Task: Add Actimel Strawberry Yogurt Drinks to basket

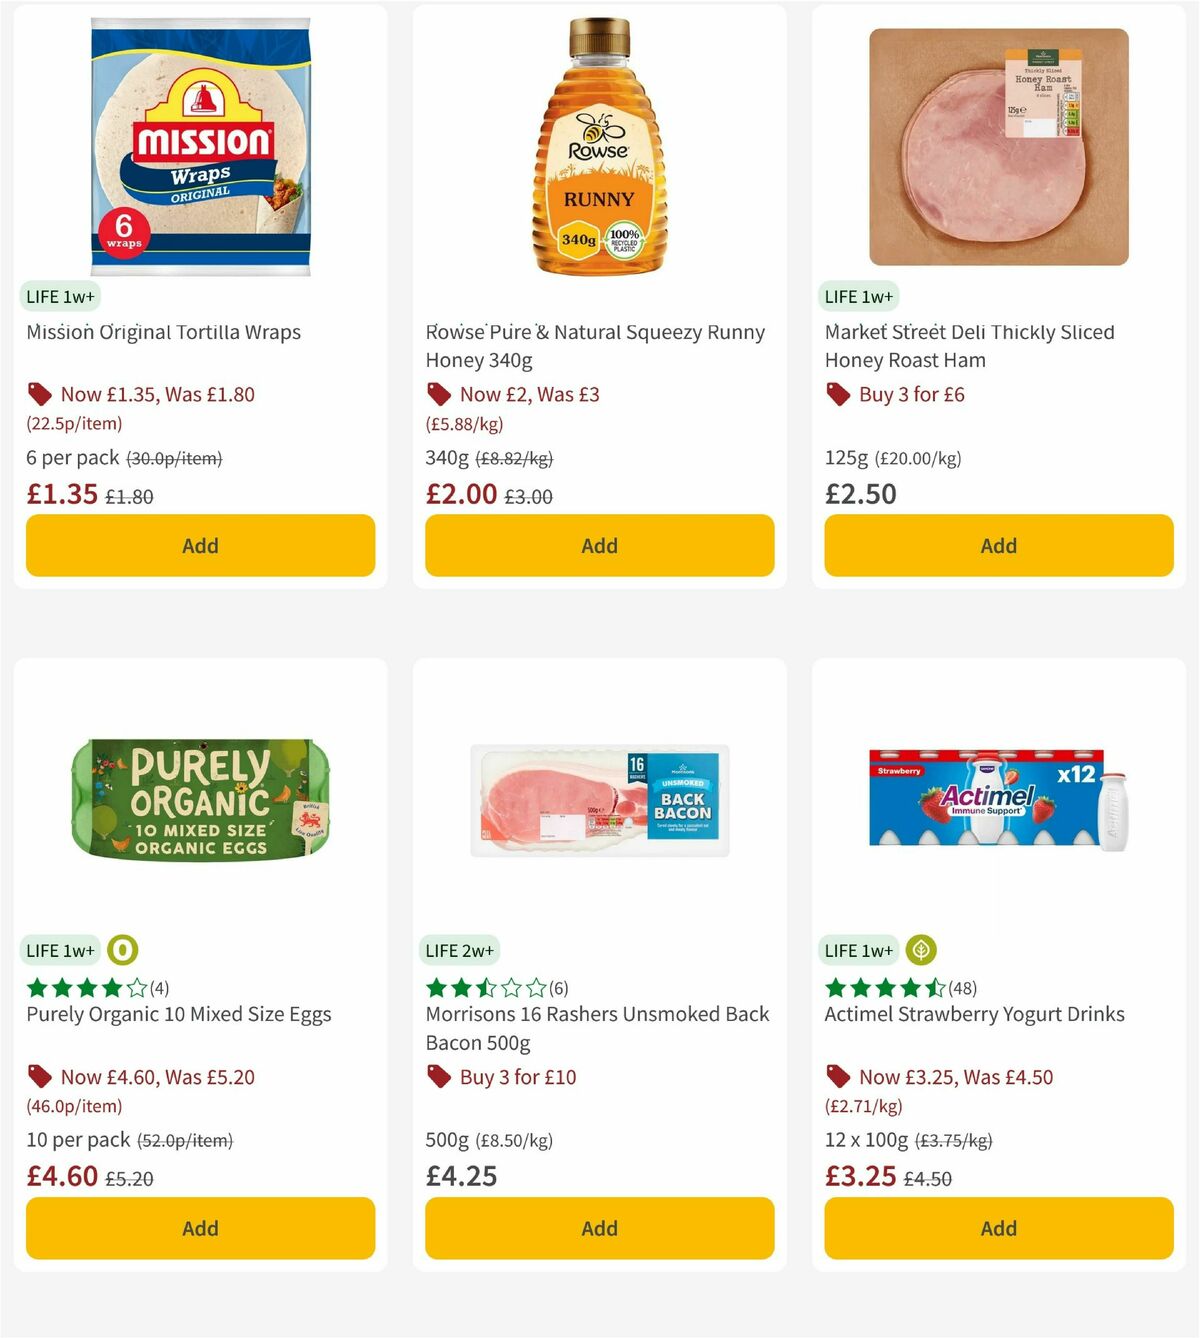Action: click(998, 1228)
